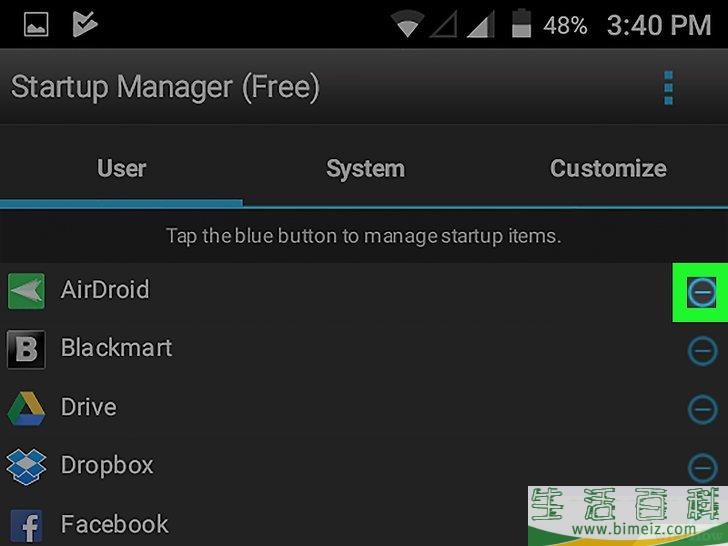Select the Facebook list entry label
The image size is (728, 546).
click(115, 525)
